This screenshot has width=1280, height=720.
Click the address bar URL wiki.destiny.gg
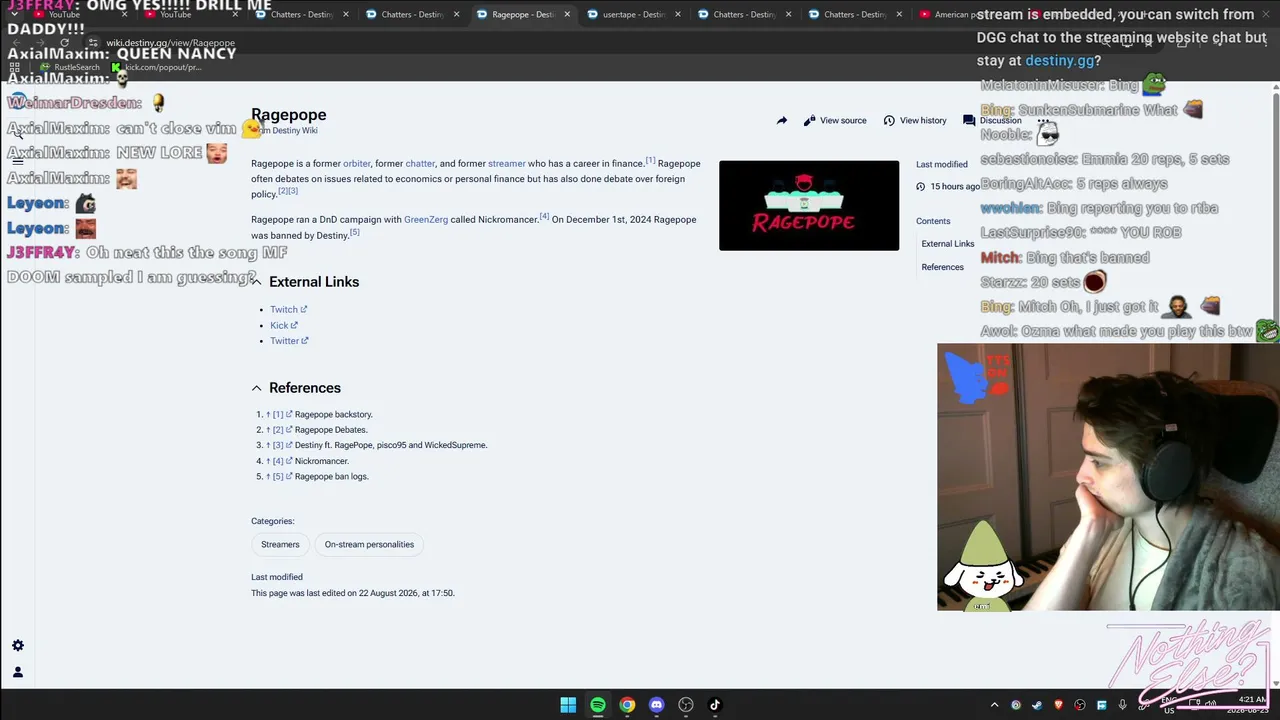click(x=170, y=44)
